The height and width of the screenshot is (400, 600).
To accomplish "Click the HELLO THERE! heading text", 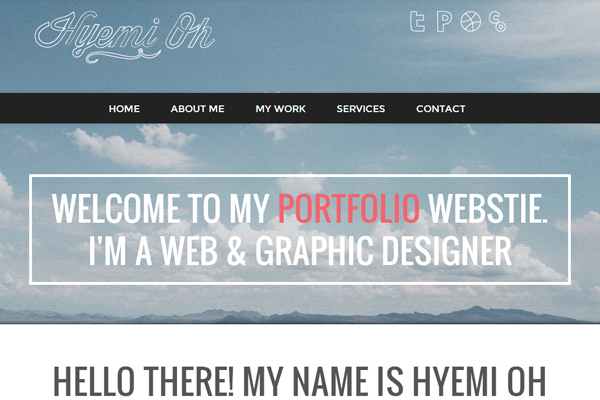I will click(x=143, y=381).
